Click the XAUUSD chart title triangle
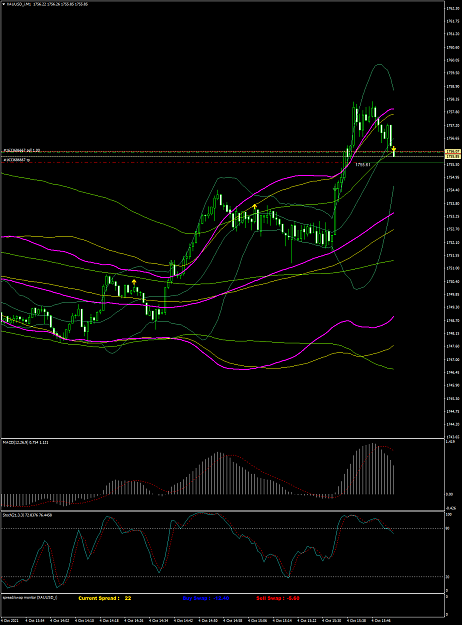 coord(4,4)
